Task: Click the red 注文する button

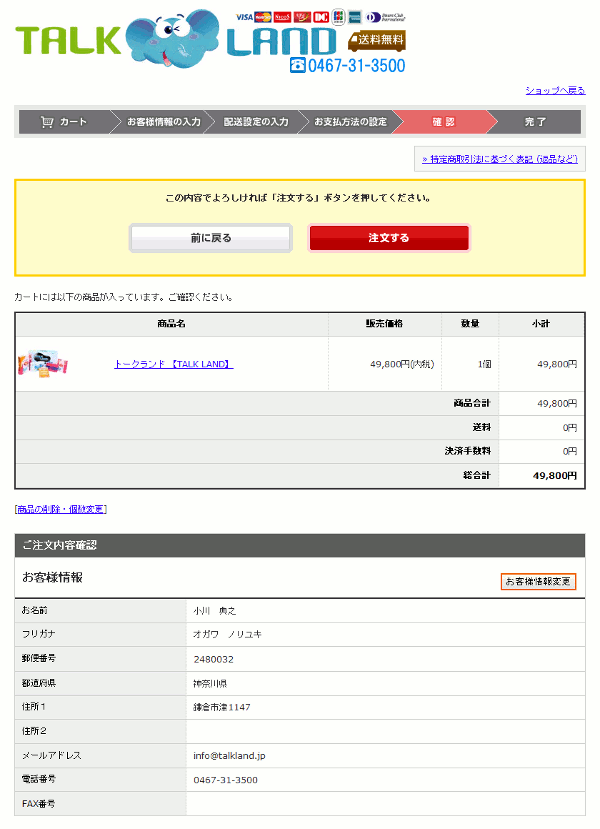Action: pos(389,238)
